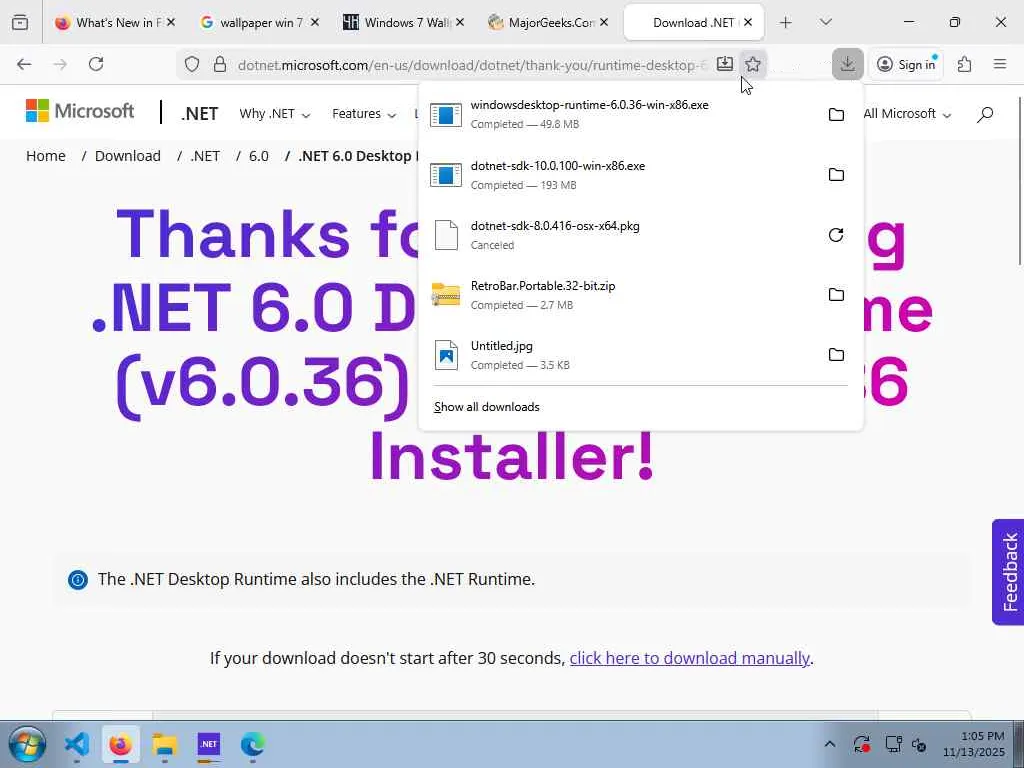Expand the Why .NET menu
This screenshot has height=768, width=1024.
(x=274, y=114)
